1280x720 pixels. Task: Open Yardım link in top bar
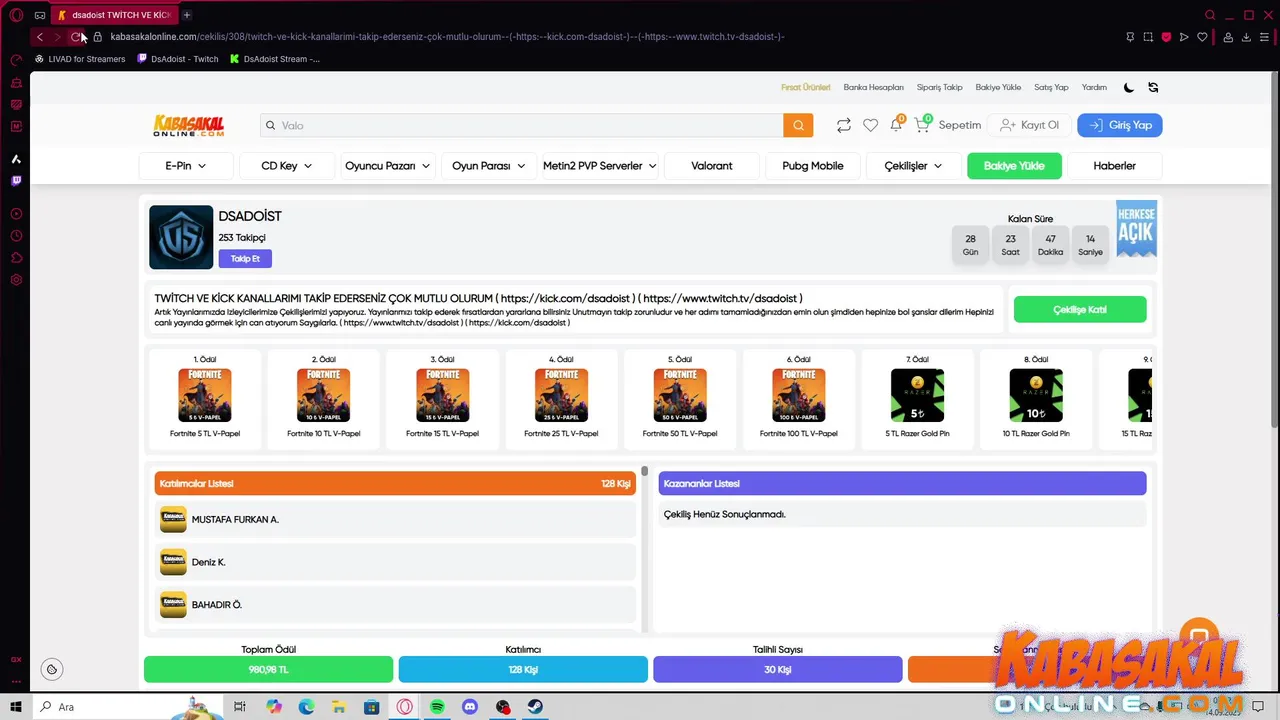point(1094,87)
